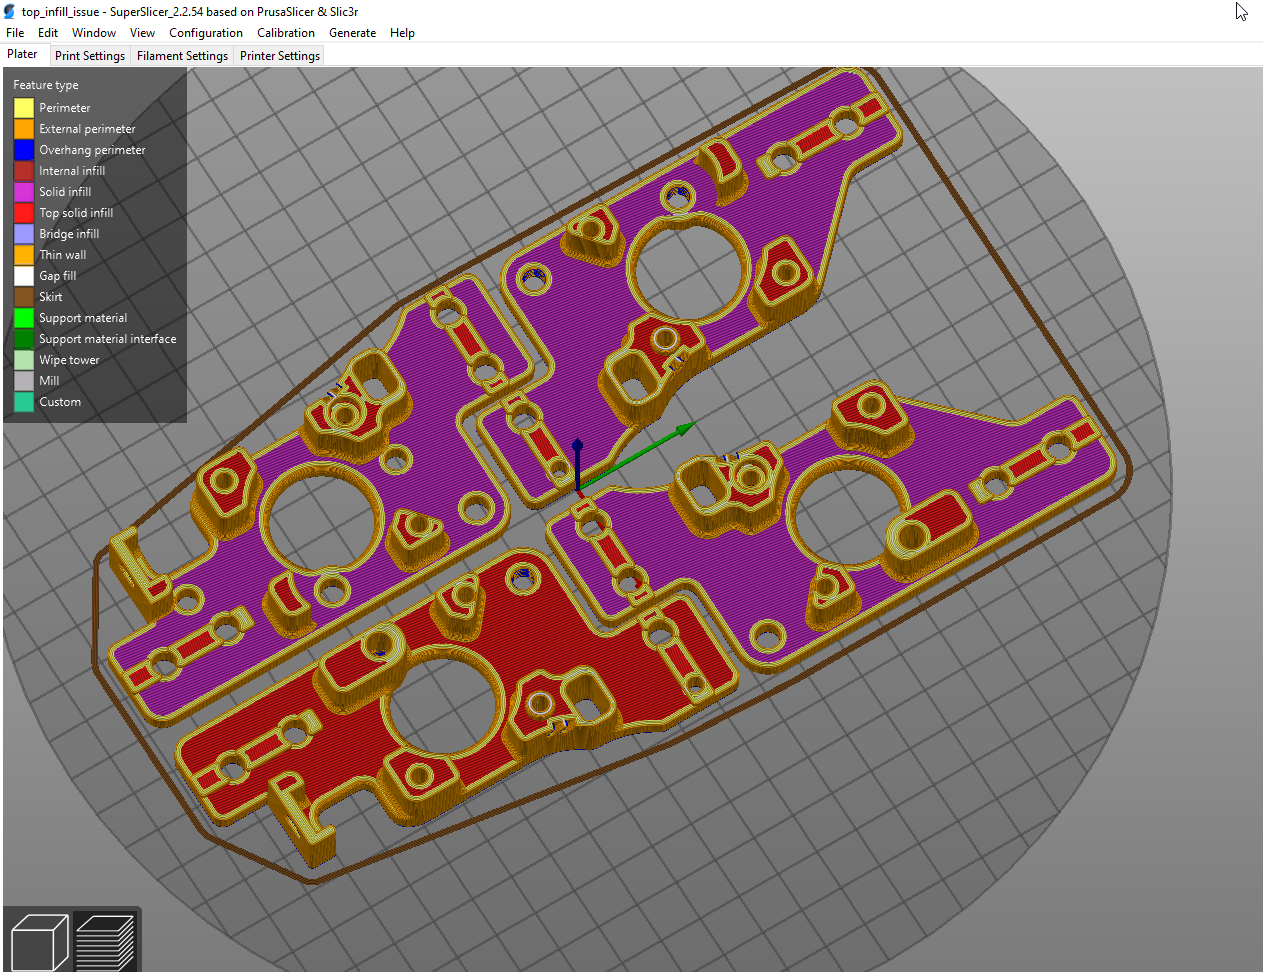Click the Perimeter yellow color swatch

[x=24, y=108]
